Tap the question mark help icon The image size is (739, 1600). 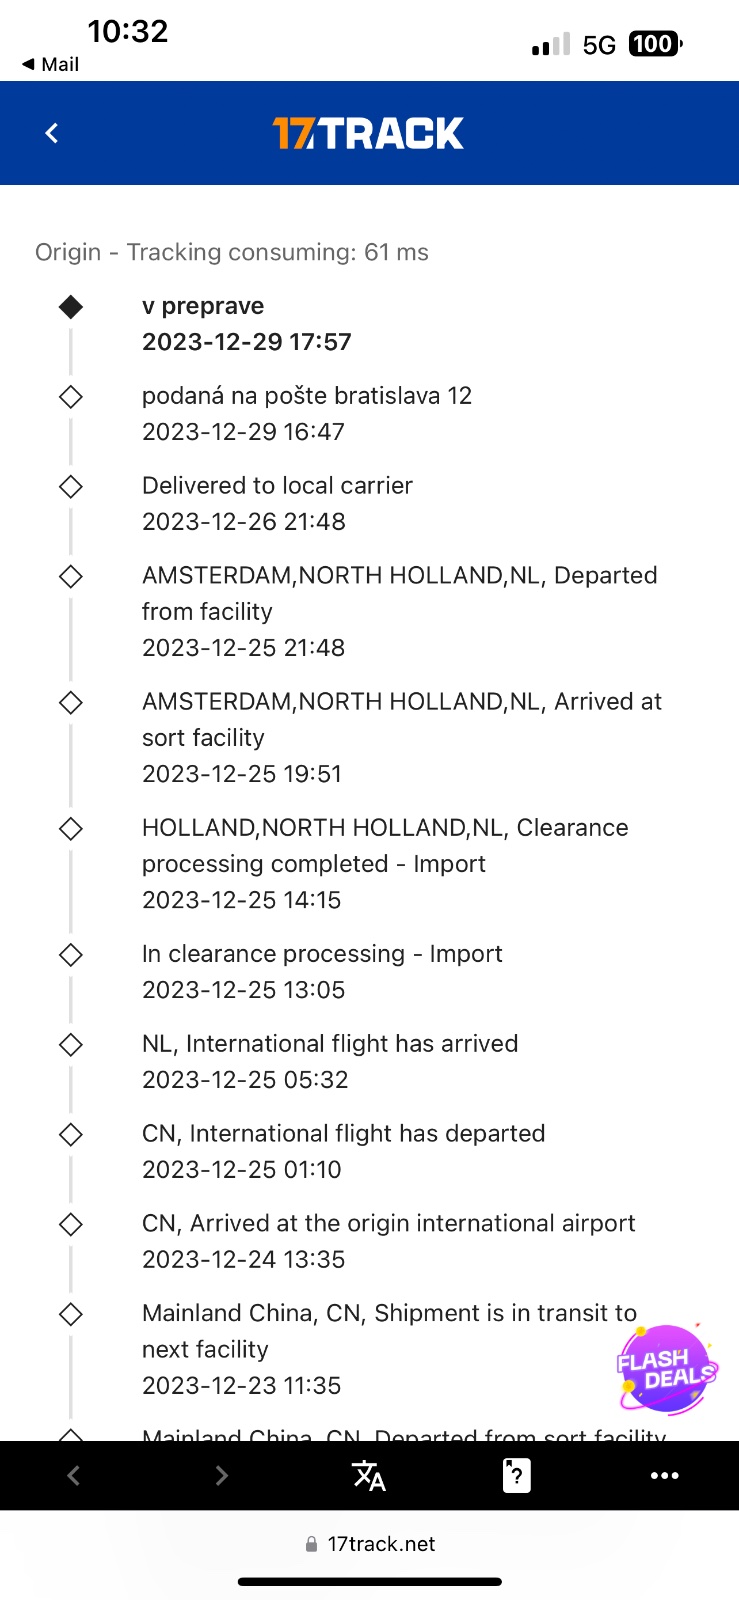click(x=516, y=1475)
